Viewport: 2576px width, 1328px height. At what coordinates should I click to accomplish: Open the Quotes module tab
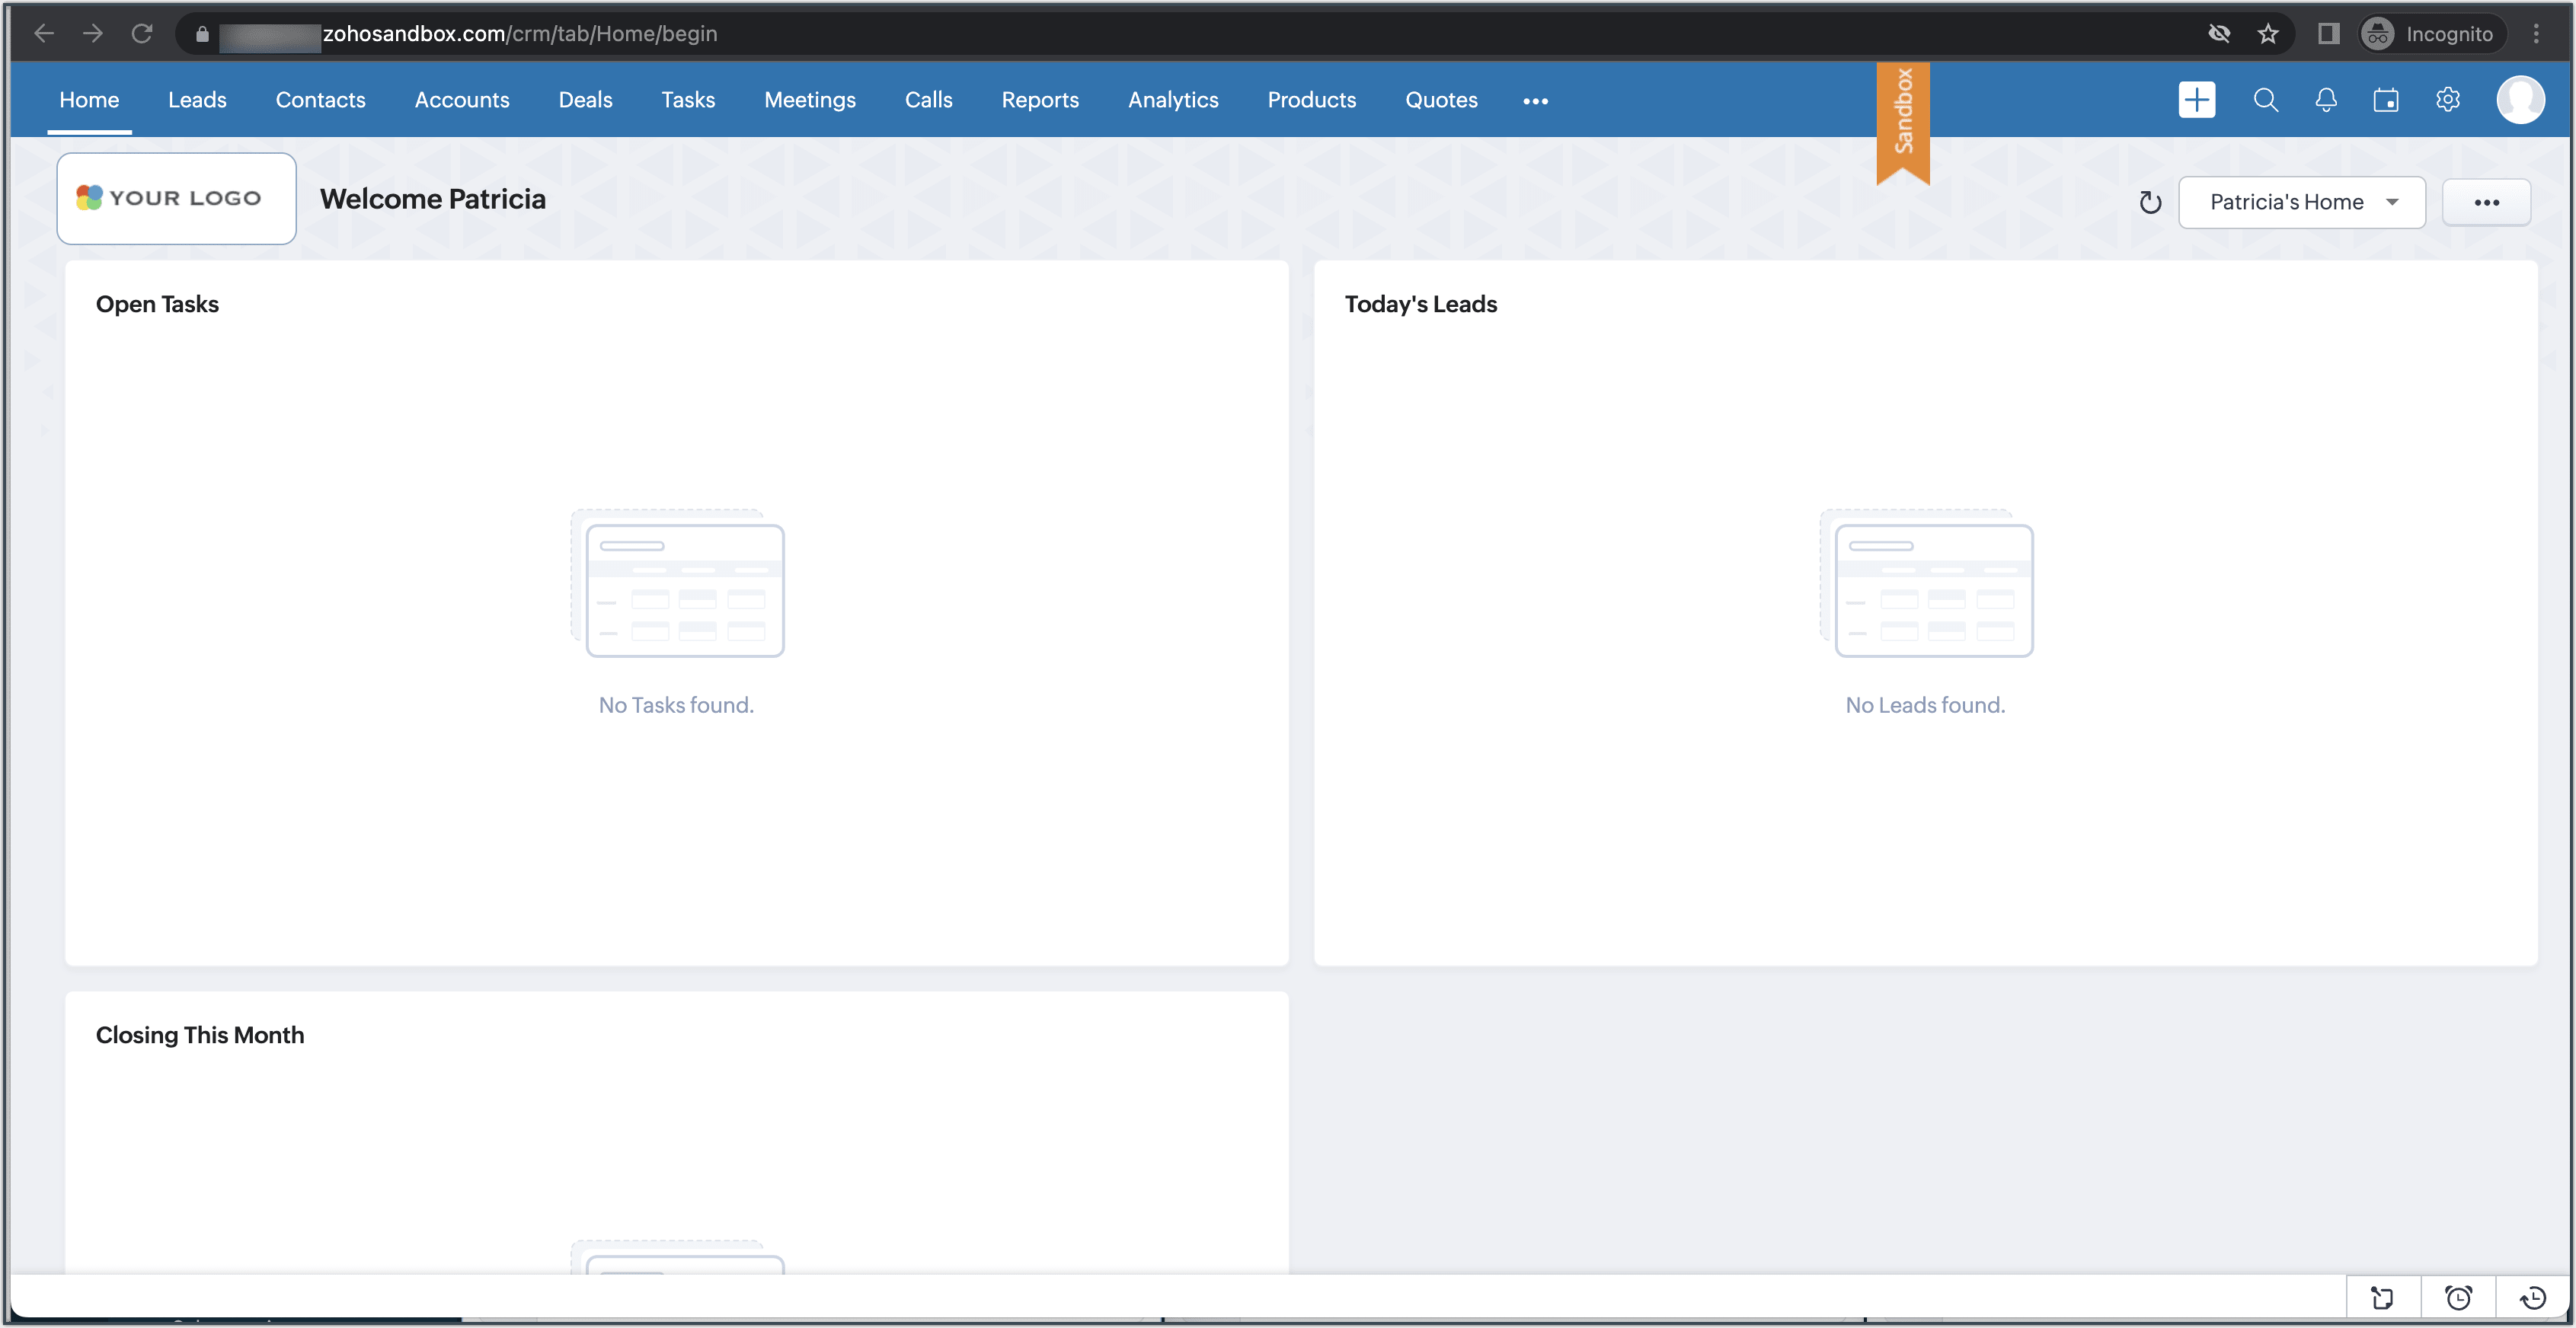pos(1440,100)
